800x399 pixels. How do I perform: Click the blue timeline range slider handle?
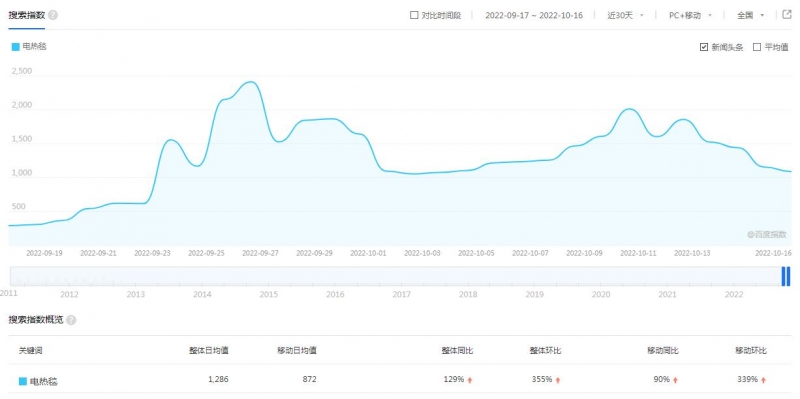(786, 276)
